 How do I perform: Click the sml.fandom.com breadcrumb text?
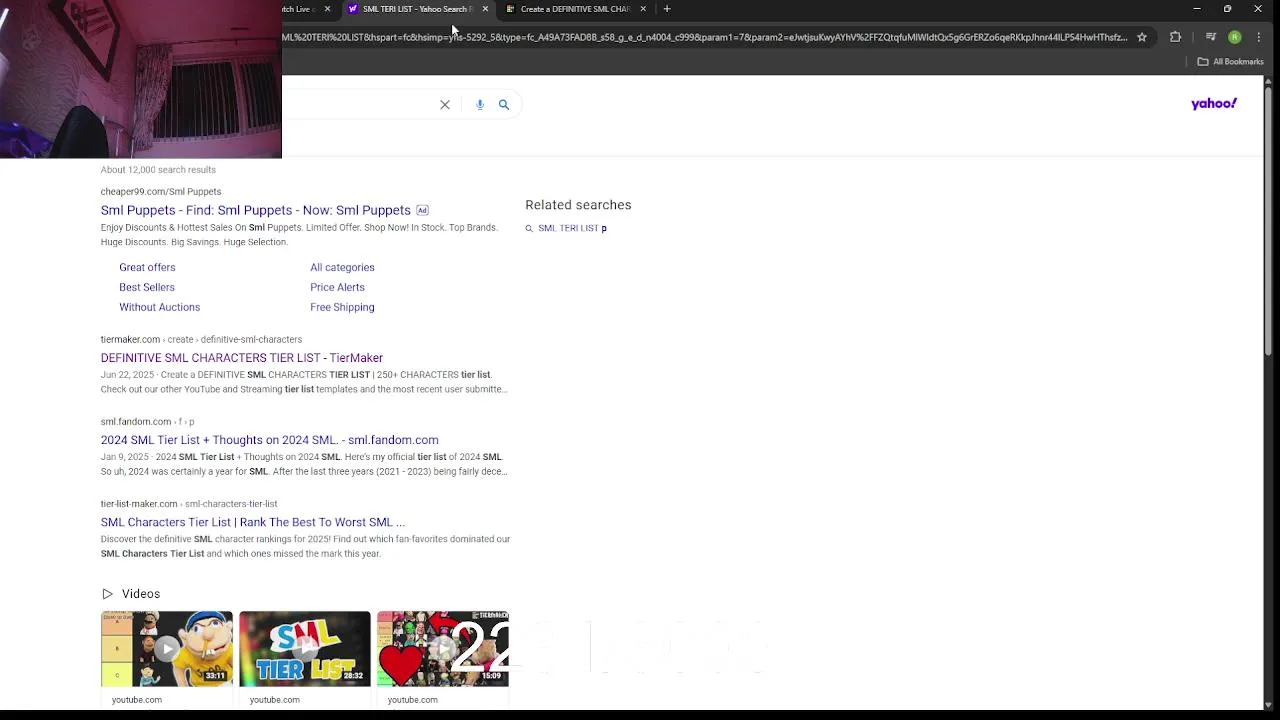(x=148, y=422)
